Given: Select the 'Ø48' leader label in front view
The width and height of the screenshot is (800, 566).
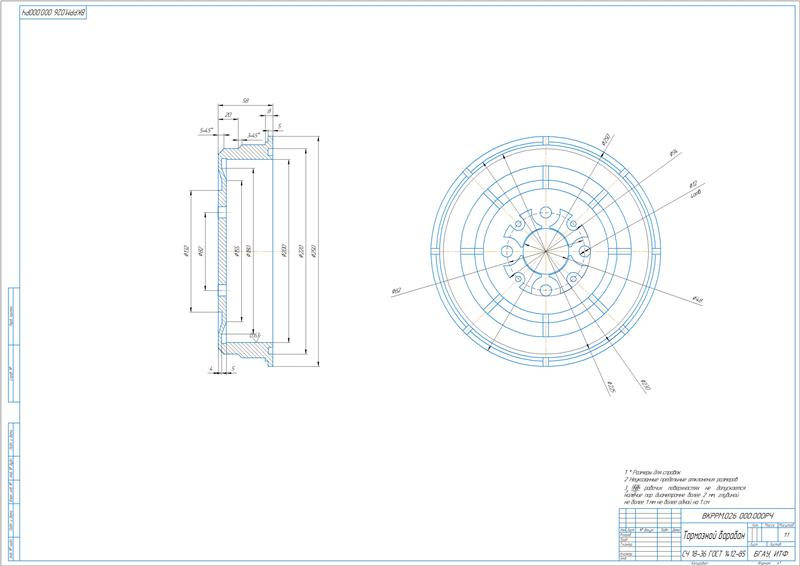Looking at the screenshot, I should pyautogui.click(x=697, y=300).
